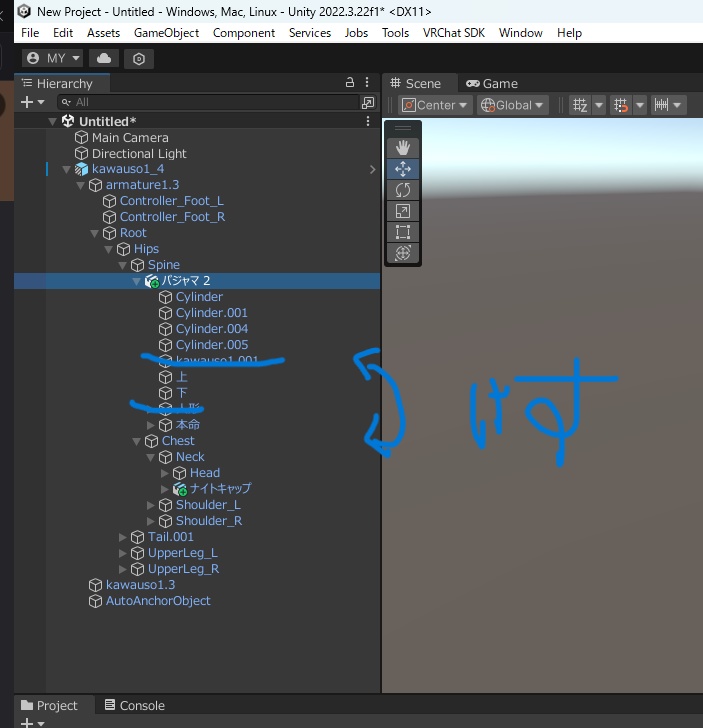The height and width of the screenshot is (728, 703).
Task: Open the cloud services button
Action: pyautogui.click(x=104, y=58)
